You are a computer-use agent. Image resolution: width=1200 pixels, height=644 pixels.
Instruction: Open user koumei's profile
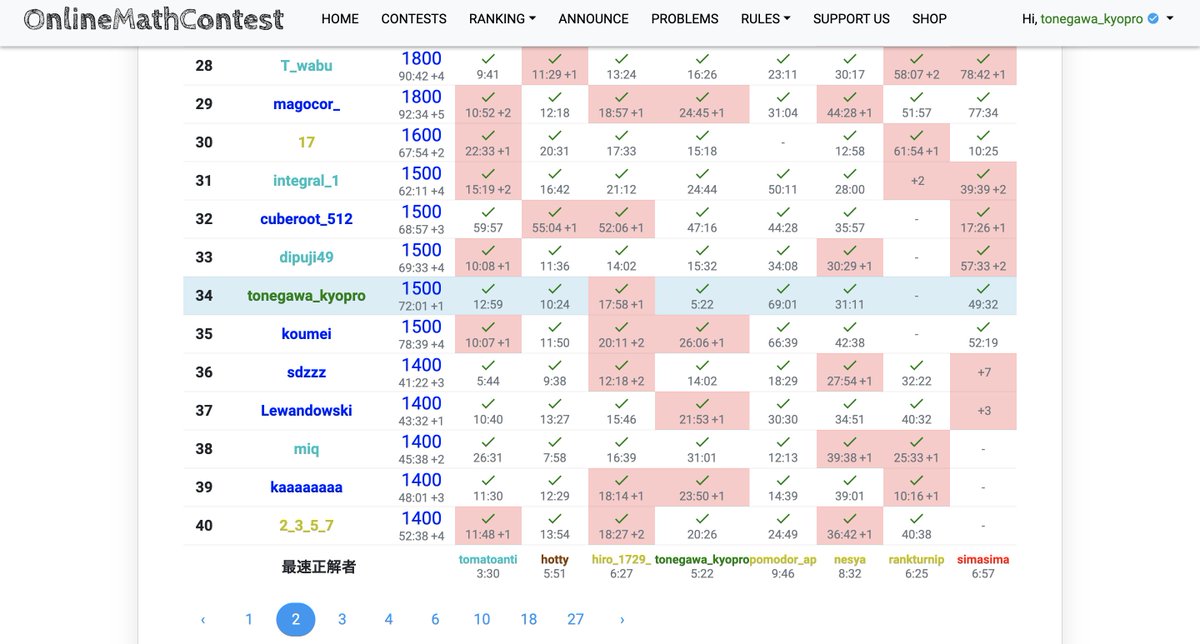(306, 334)
